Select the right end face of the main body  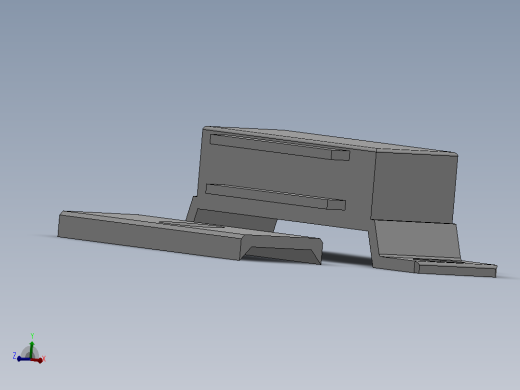click(x=414, y=186)
